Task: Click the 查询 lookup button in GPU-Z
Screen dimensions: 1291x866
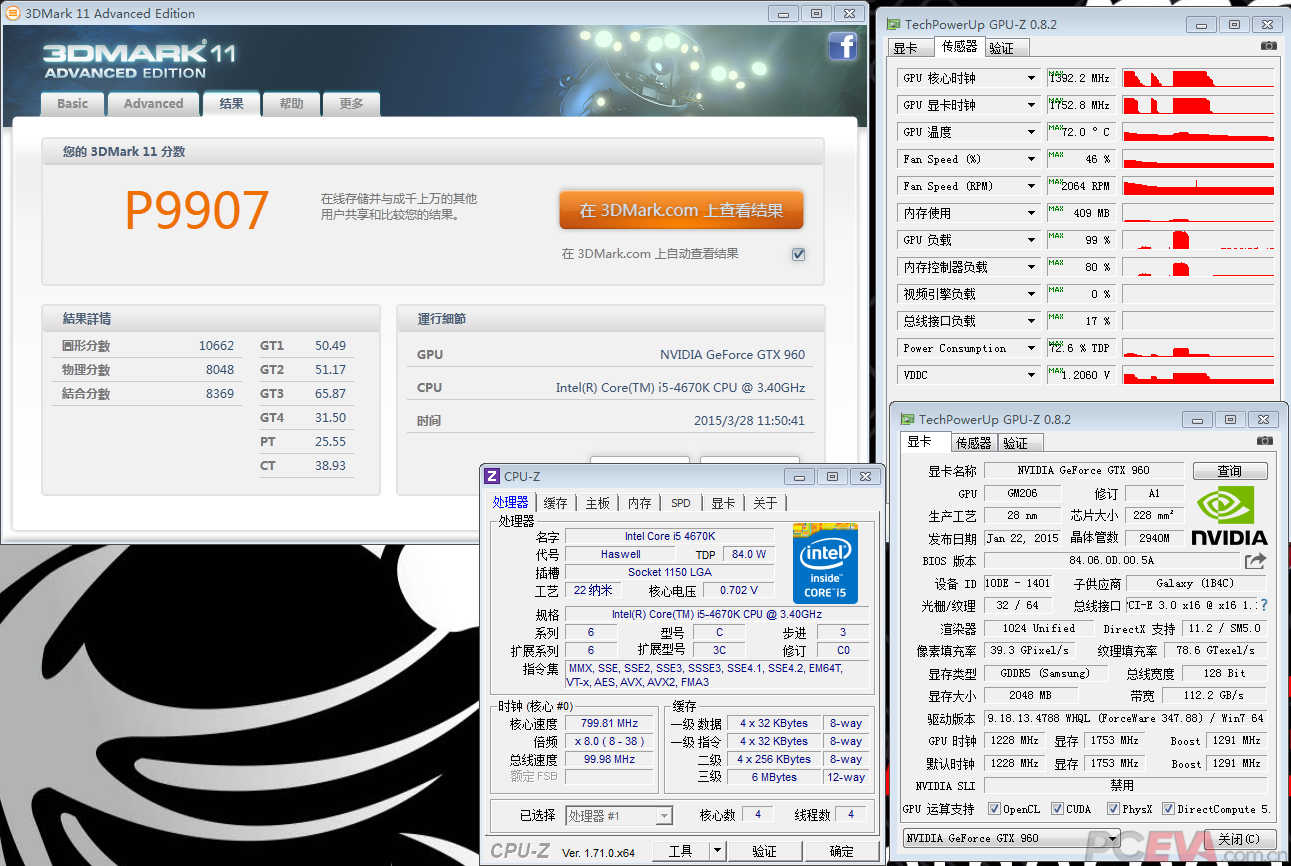Action: click(1229, 471)
